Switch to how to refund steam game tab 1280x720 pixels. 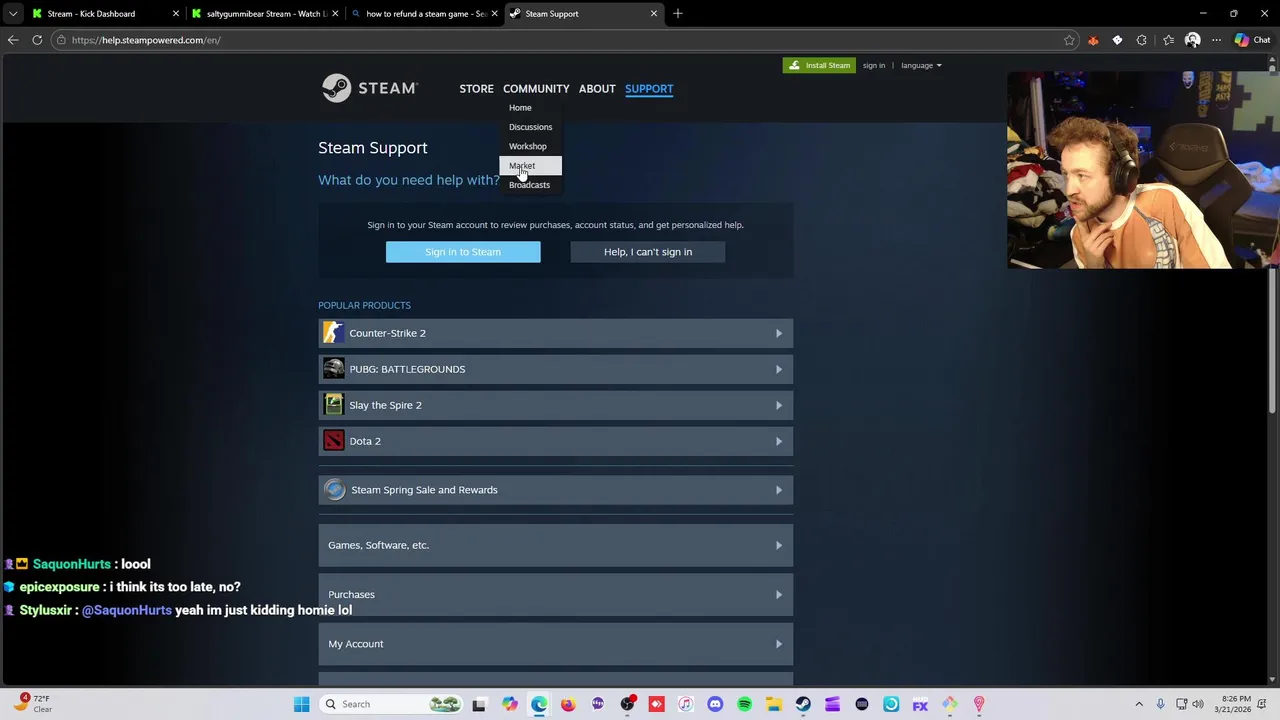(x=425, y=14)
